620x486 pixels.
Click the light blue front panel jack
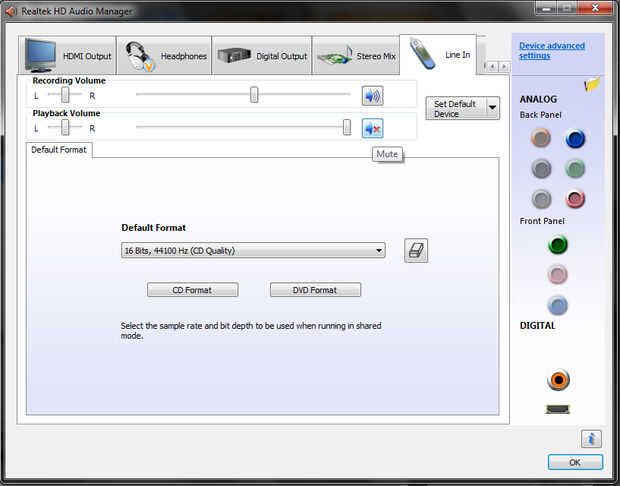coord(558,305)
